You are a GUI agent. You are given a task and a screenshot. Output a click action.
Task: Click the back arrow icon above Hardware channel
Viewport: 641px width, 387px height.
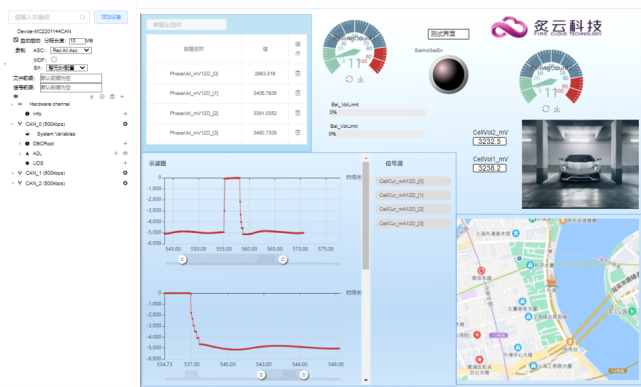point(122,97)
